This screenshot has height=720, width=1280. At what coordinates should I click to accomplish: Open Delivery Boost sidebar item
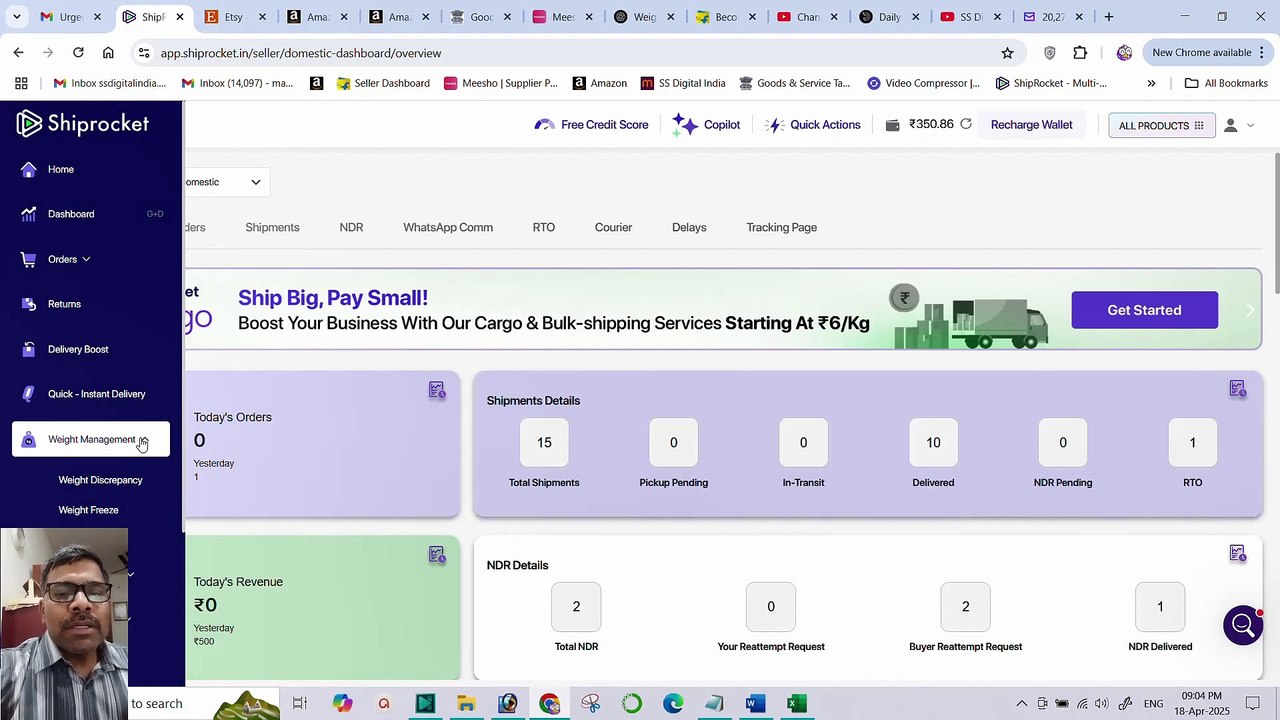pyautogui.click(x=78, y=349)
